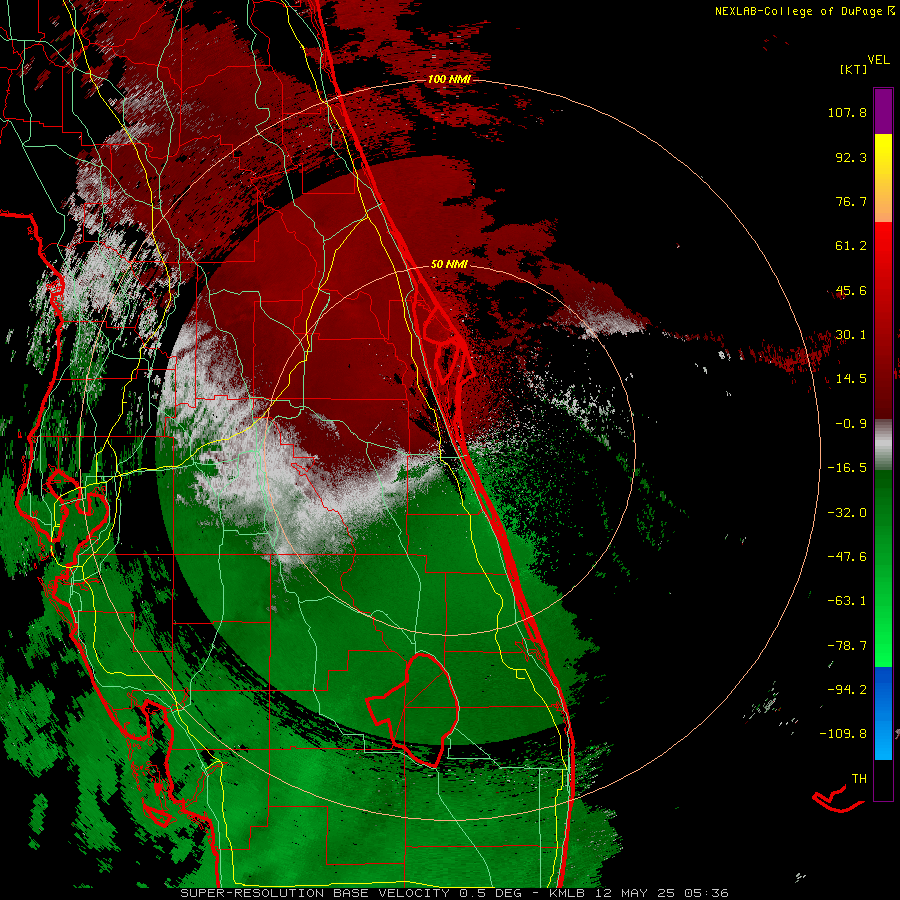Click the -63.1 value on velocity scale
This screenshot has height=900, width=900.
[847, 601]
